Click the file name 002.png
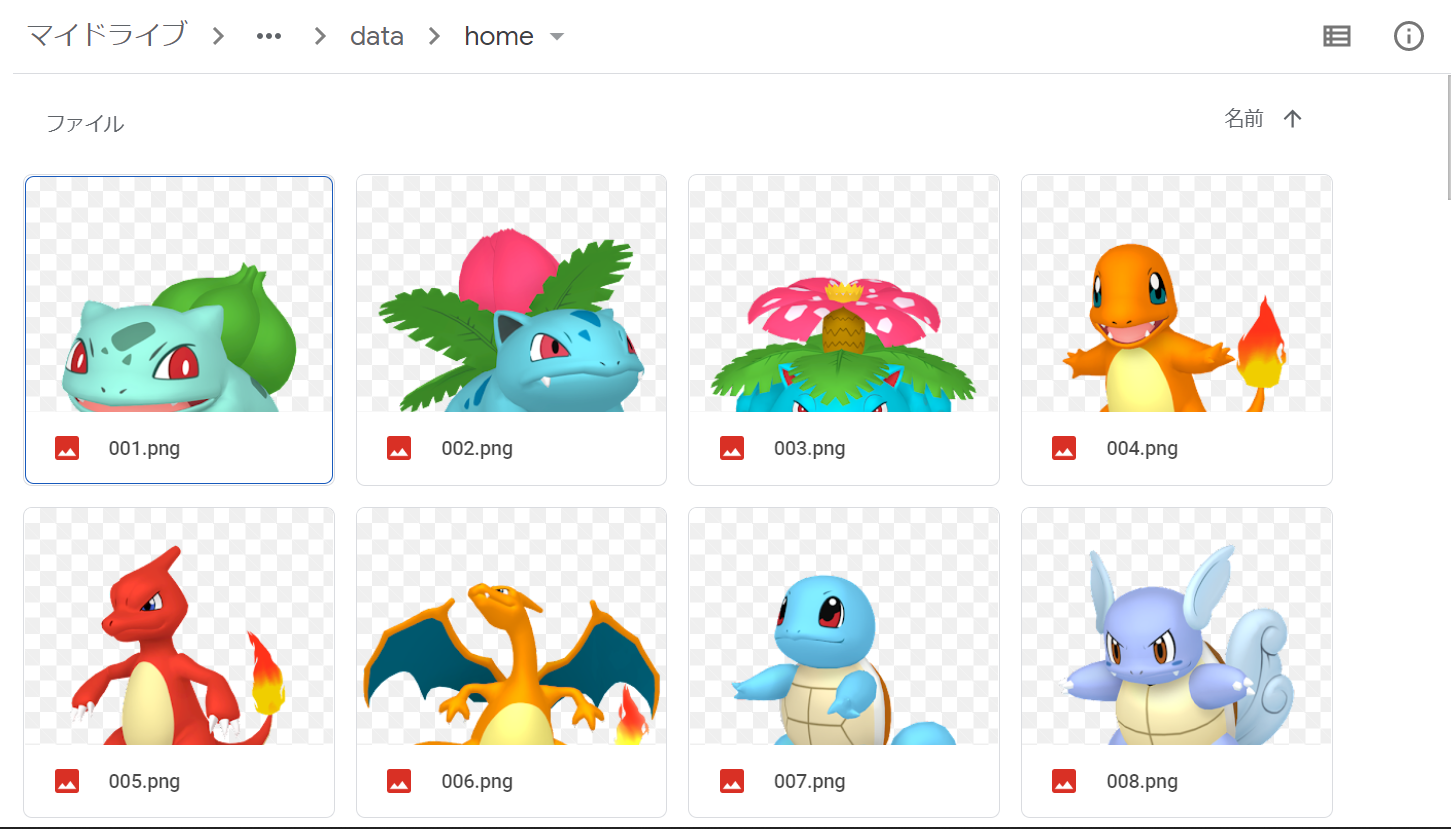The height and width of the screenshot is (829, 1451). [477, 449]
